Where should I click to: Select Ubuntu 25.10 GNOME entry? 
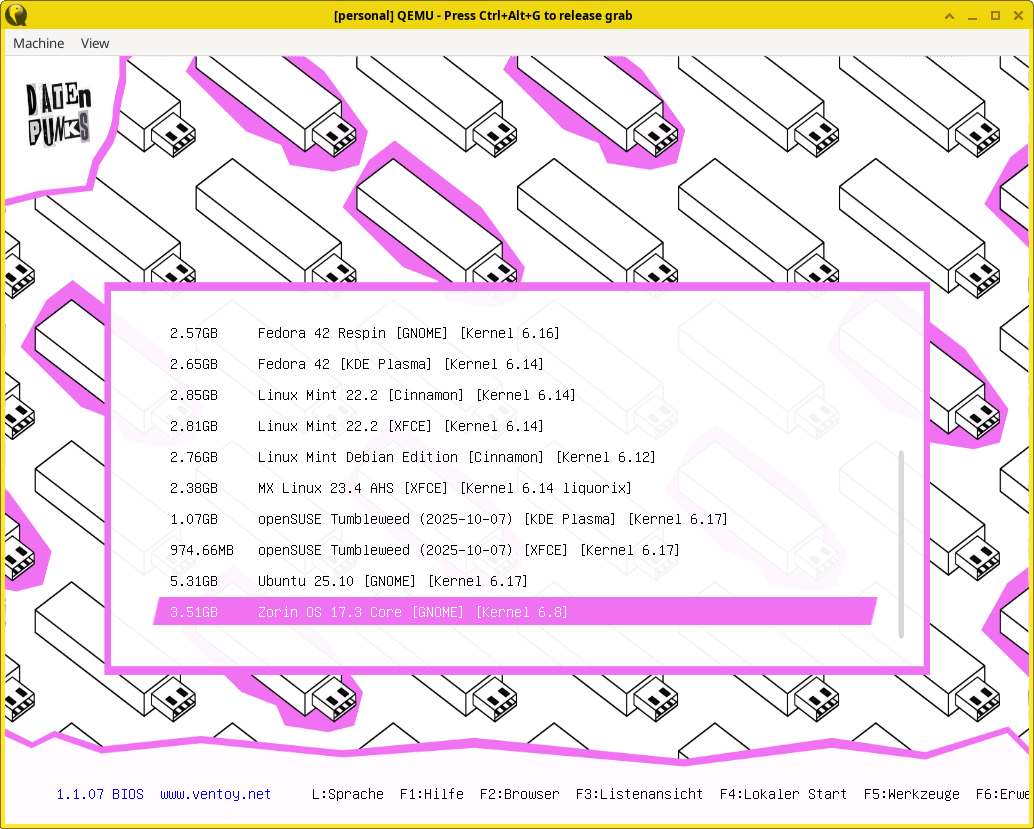point(392,581)
